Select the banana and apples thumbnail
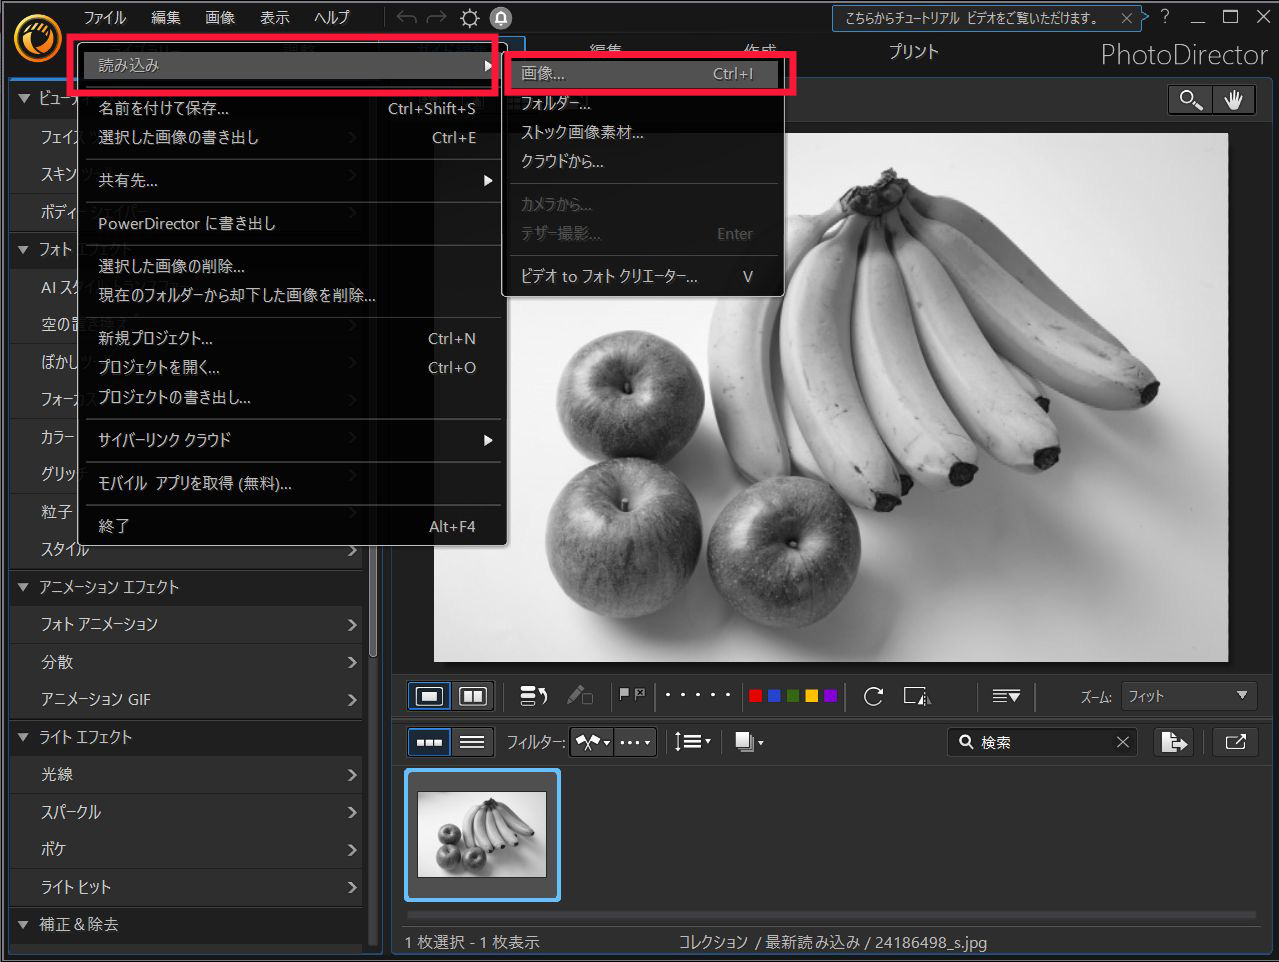The height and width of the screenshot is (962, 1279). [482, 834]
